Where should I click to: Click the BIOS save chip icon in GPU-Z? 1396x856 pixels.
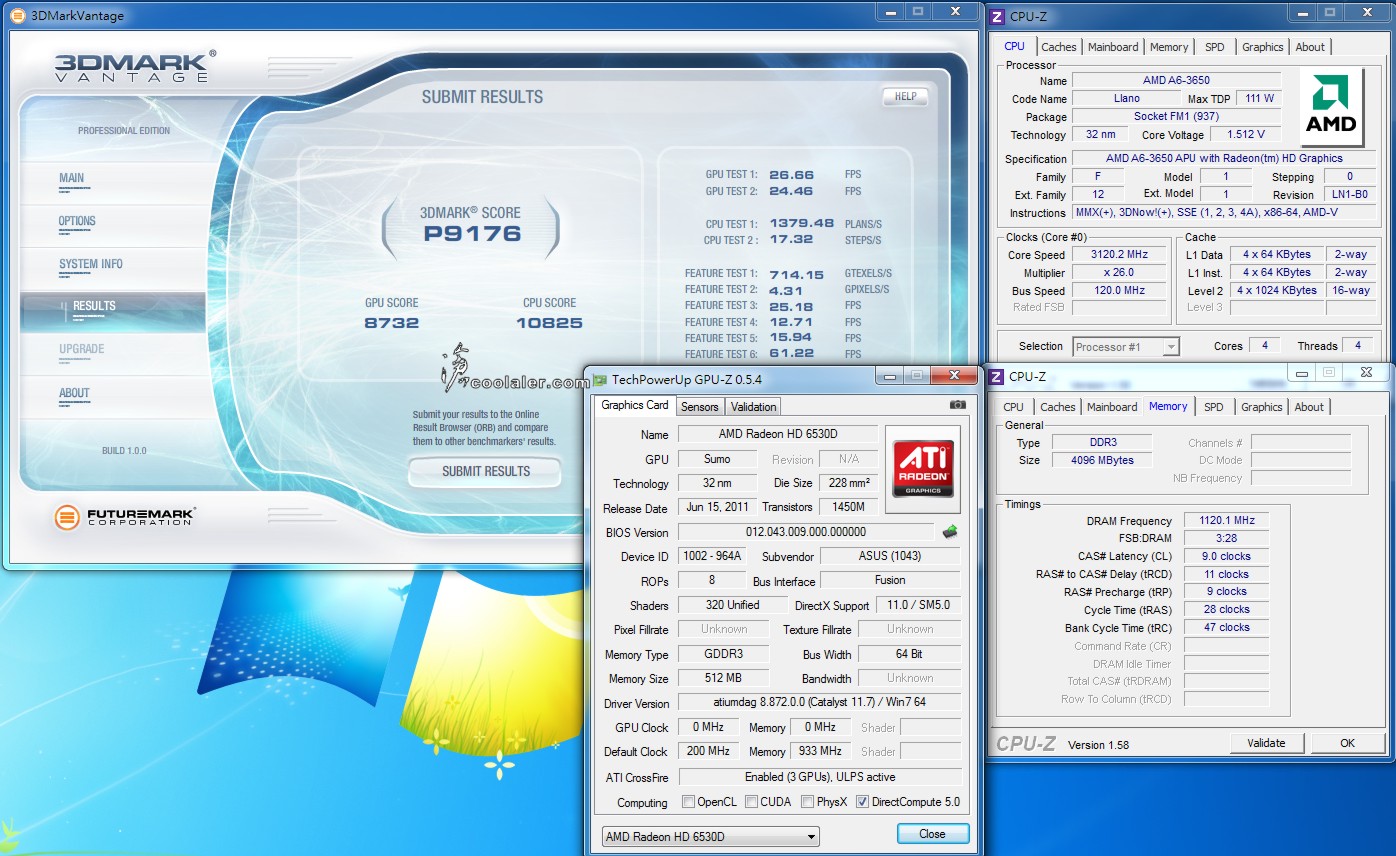[950, 531]
